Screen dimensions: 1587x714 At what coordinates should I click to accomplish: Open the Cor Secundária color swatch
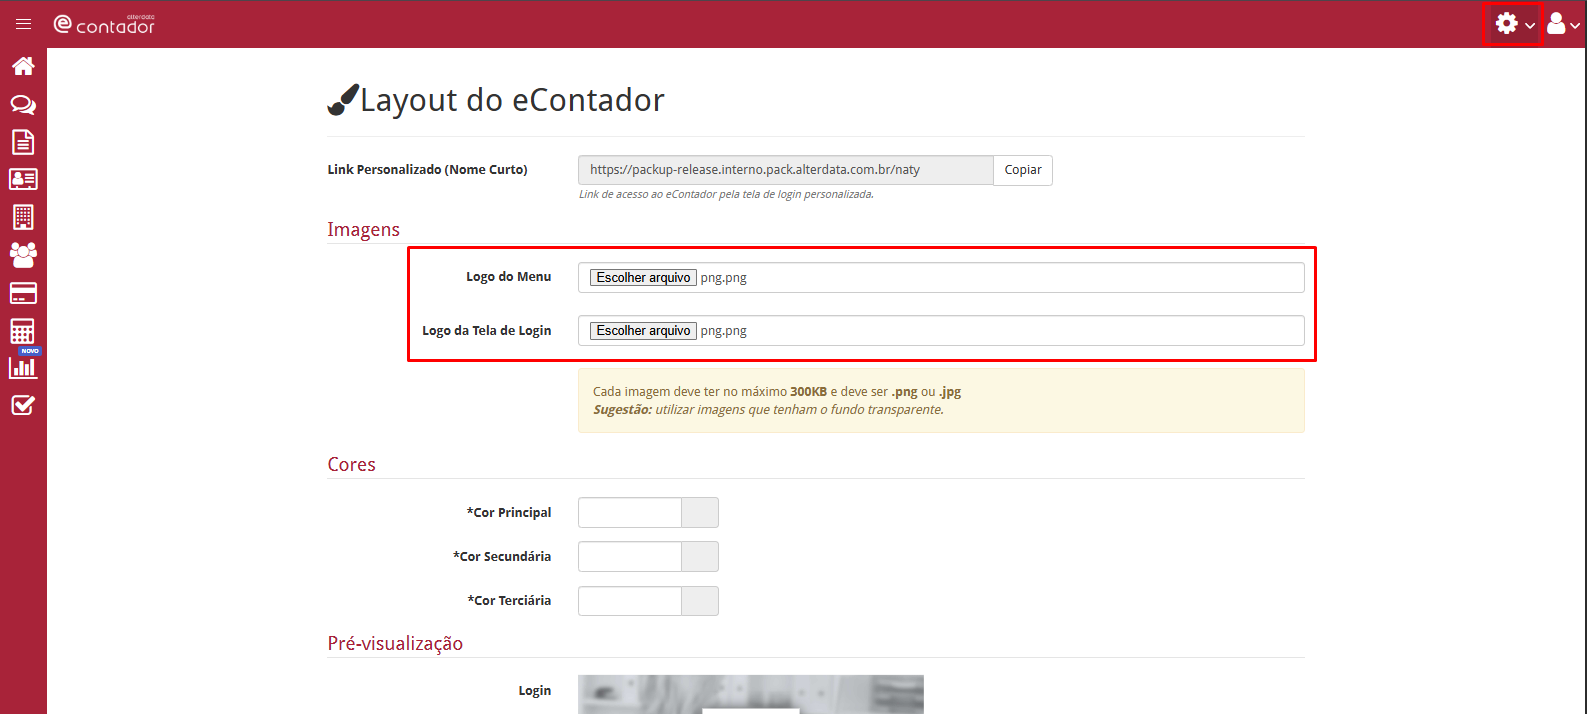click(700, 557)
